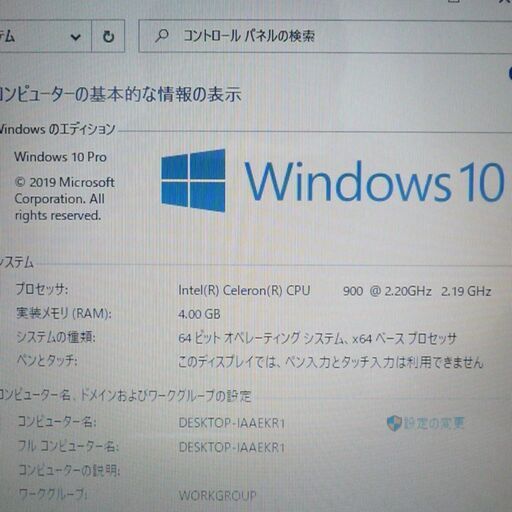Open the 設定の変更 link
This screenshot has height=512, width=512.
click(434, 423)
